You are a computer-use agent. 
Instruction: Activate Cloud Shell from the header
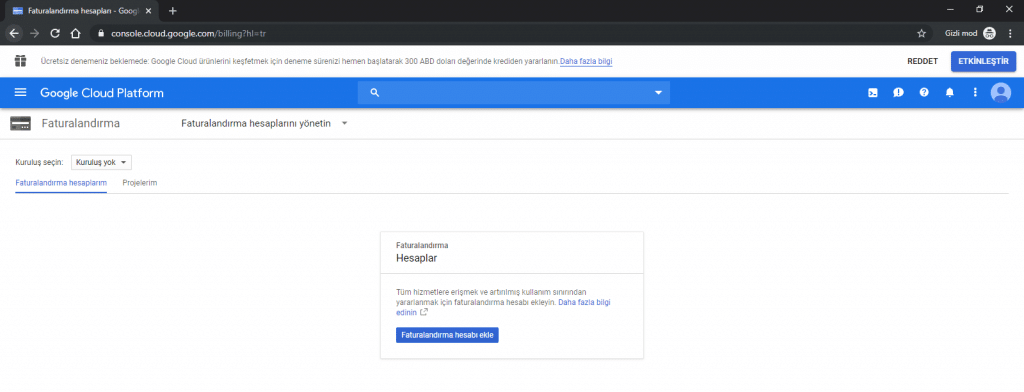[x=872, y=93]
